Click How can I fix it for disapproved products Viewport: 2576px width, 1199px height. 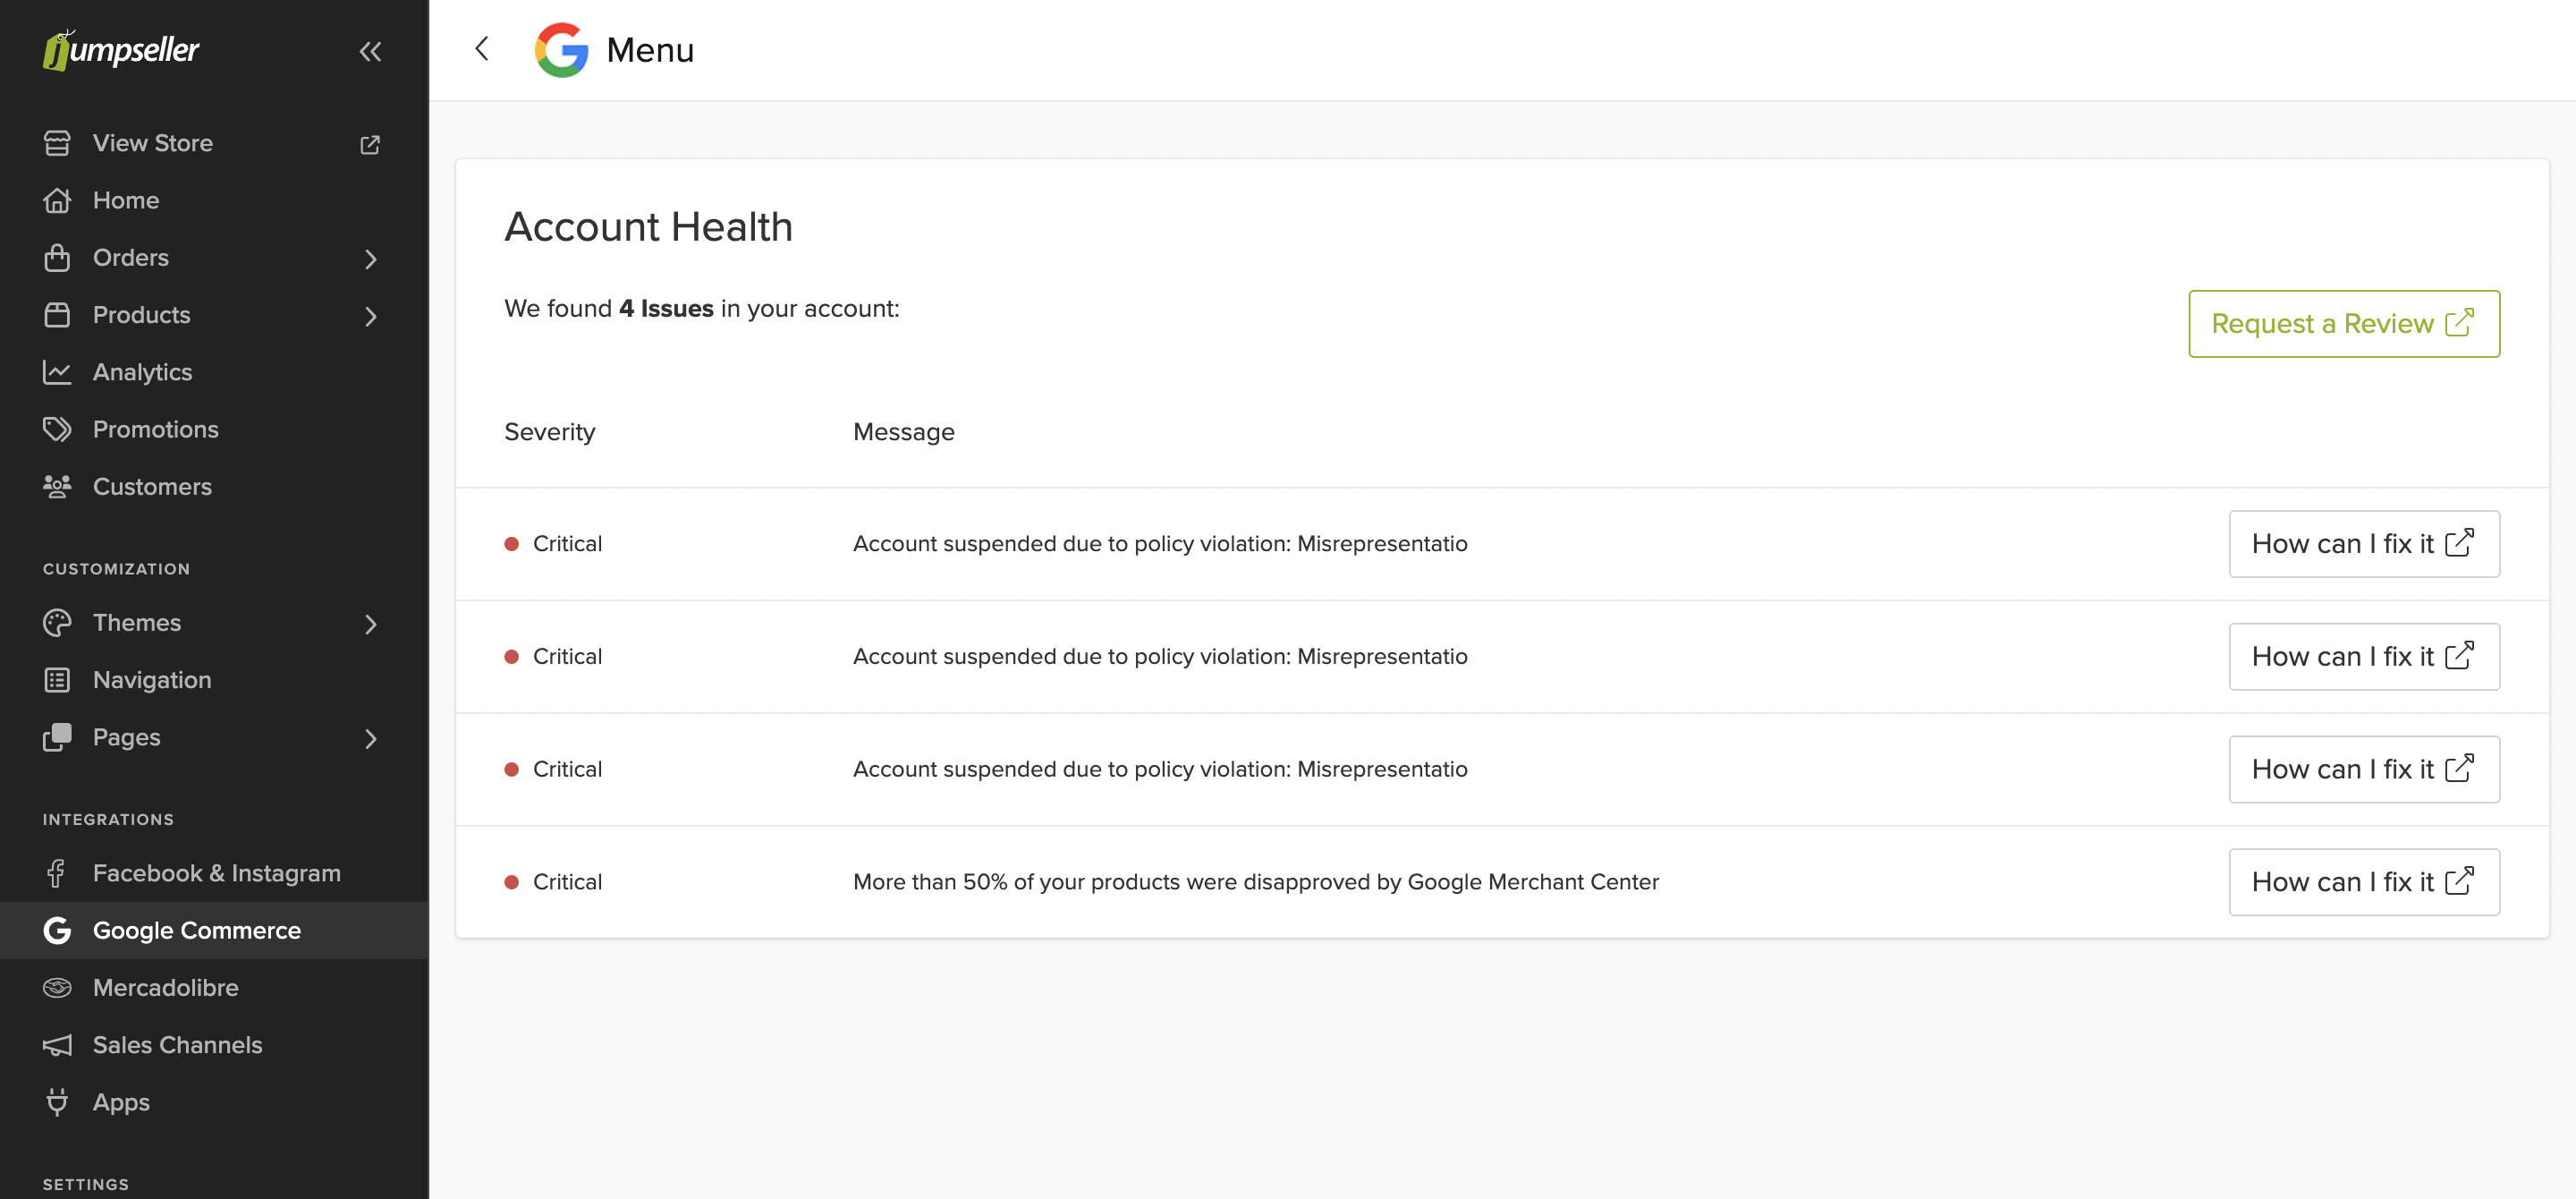tap(2363, 882)
